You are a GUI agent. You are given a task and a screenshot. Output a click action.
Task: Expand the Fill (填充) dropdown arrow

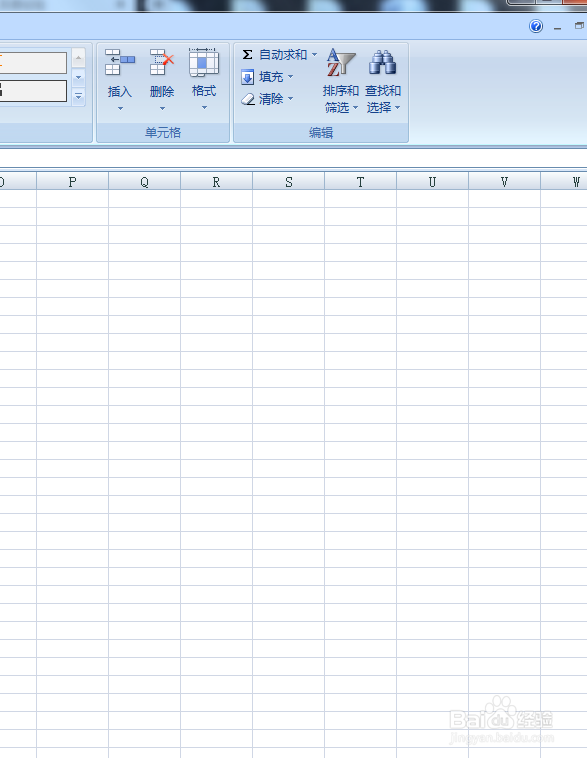tap(290, 76)
